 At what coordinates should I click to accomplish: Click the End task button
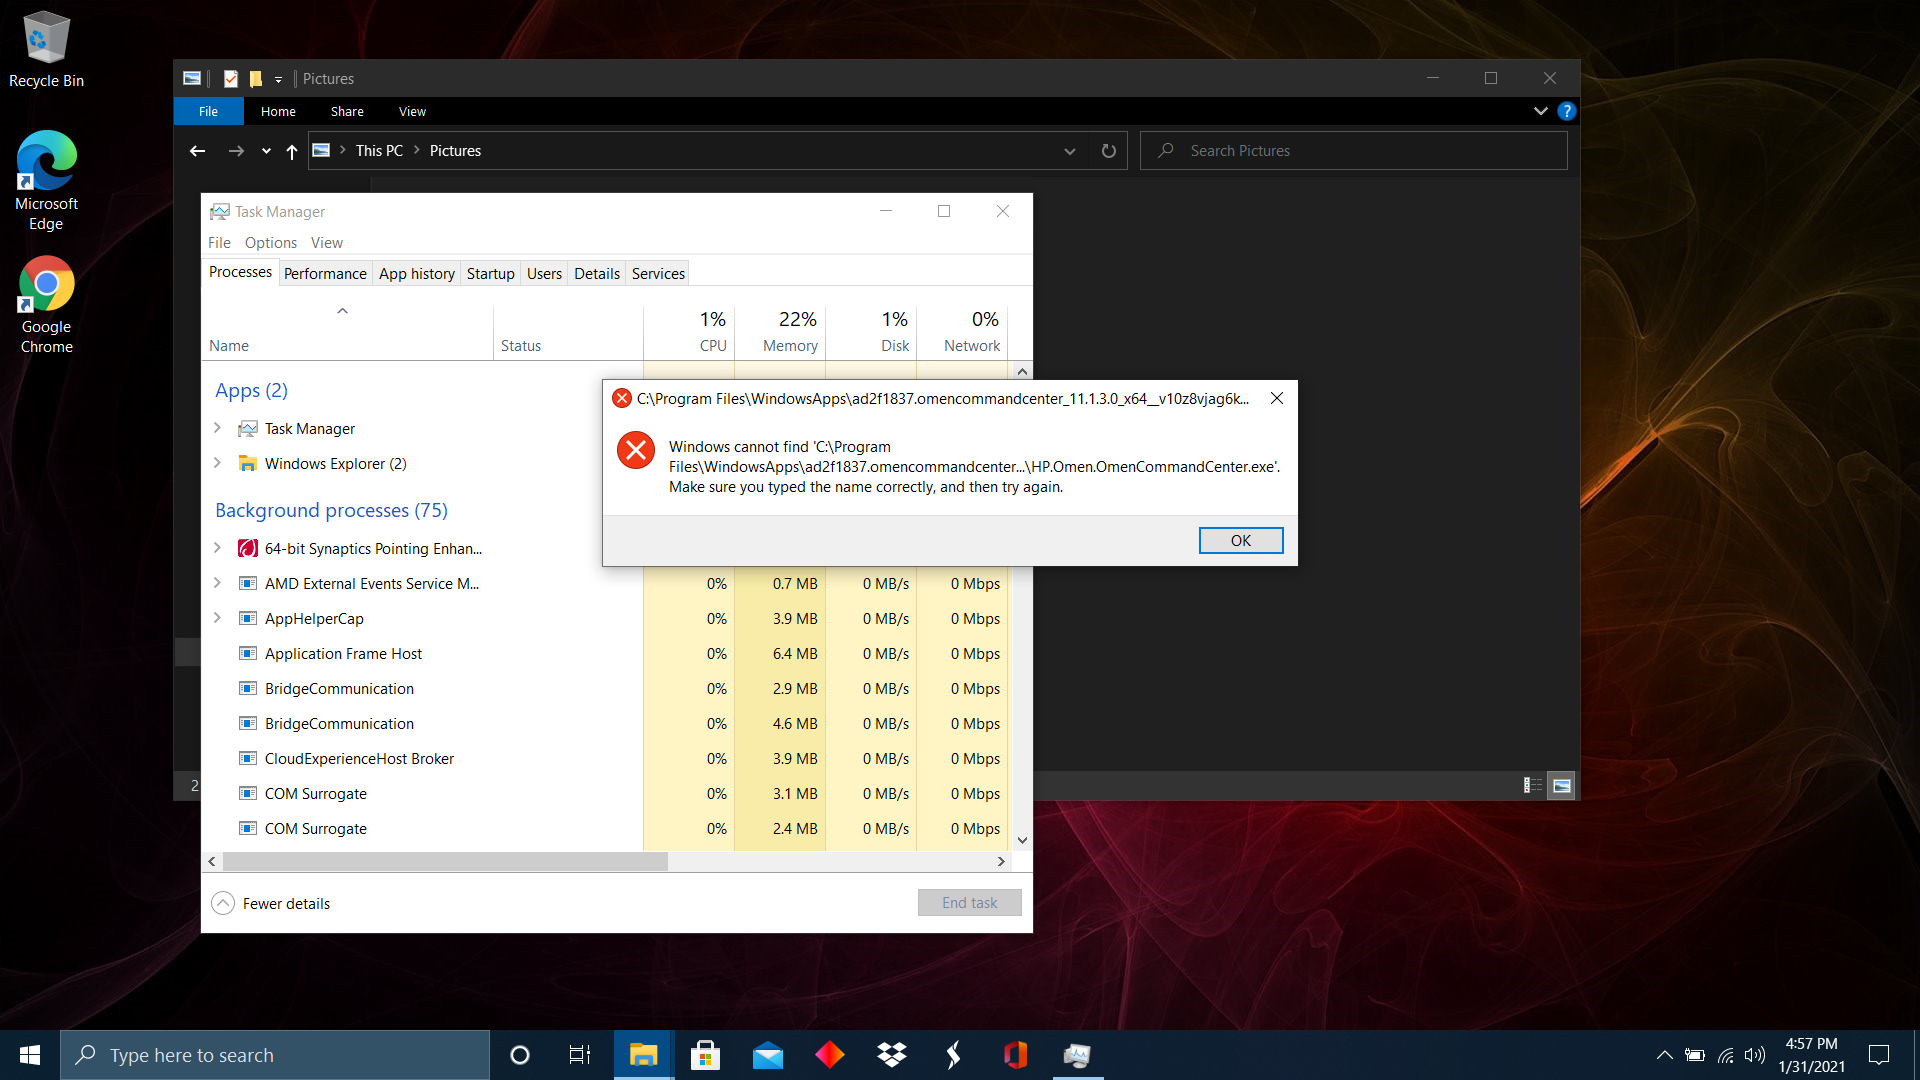click(x=969, y=902)
